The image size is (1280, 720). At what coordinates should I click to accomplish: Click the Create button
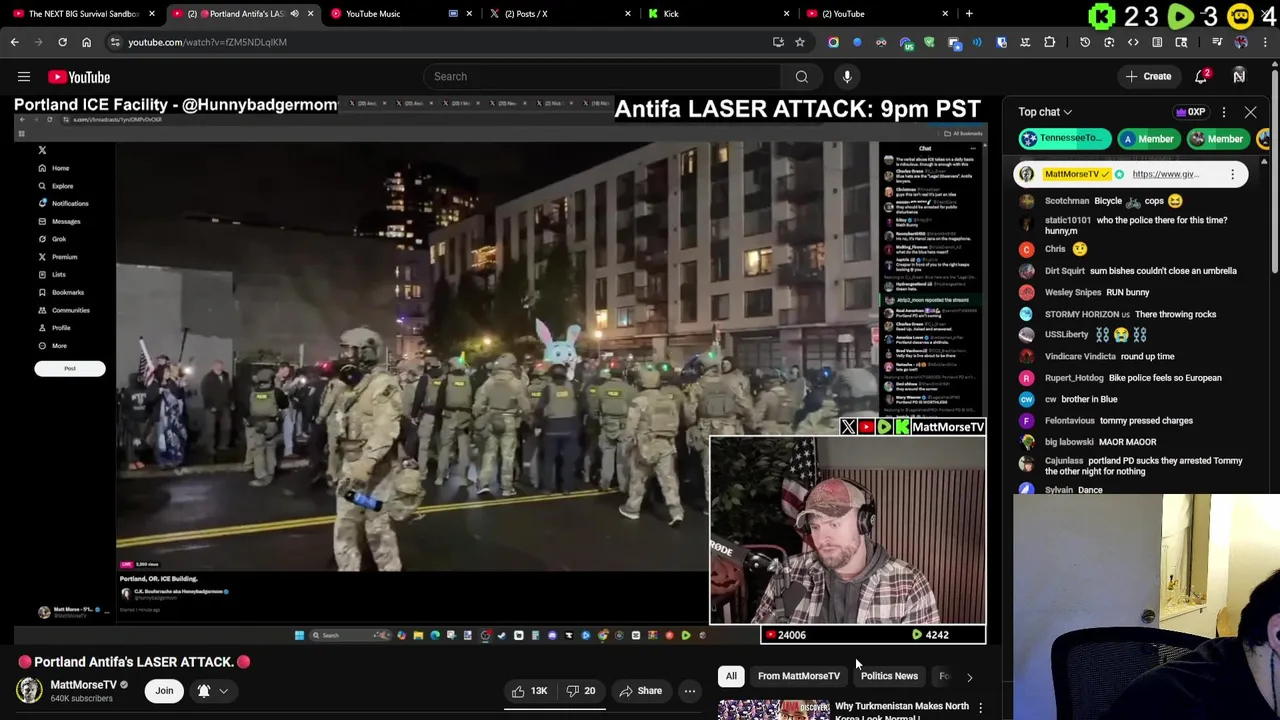[x=1148, y=77]
